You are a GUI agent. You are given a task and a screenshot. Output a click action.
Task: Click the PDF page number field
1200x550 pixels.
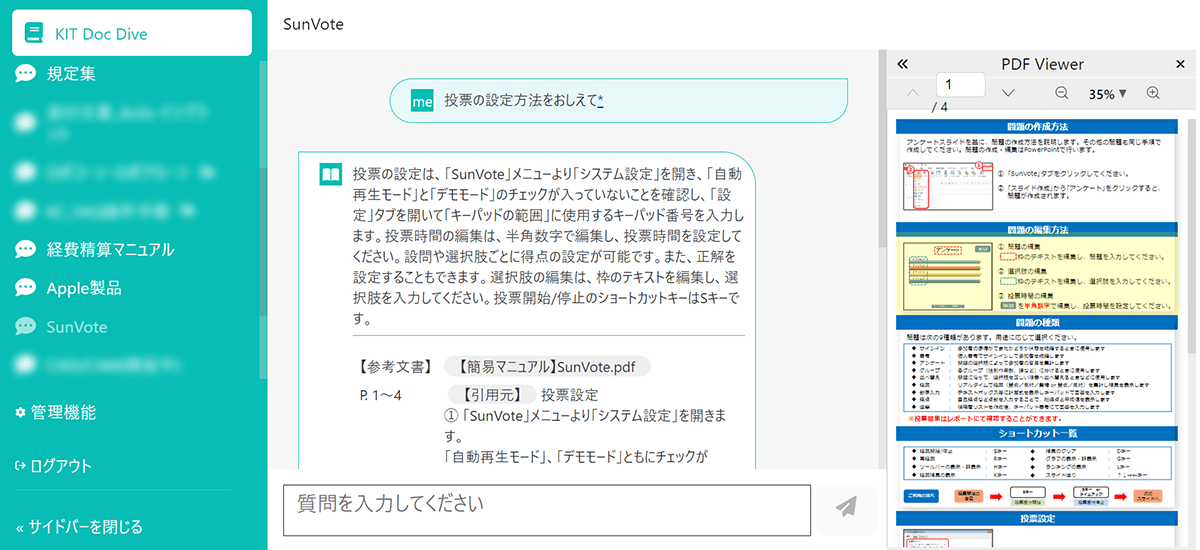(960, 85)
